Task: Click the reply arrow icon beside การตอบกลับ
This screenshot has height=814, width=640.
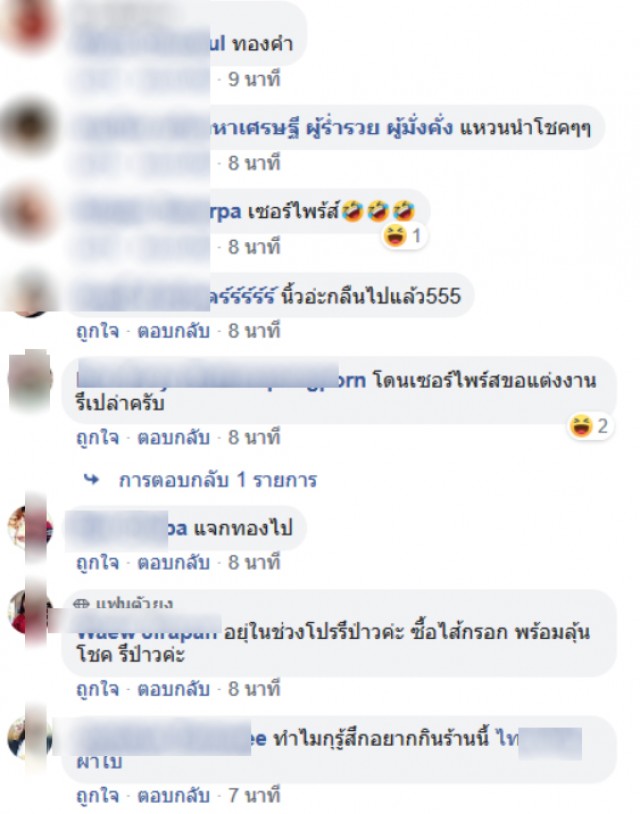Action: coord(92,480)
